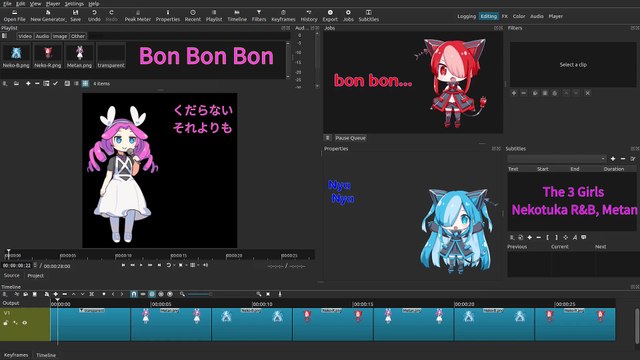Toggle ripple markers in the timeline toolbar
The height and width of the screenshot is (360, 640).
click(x=170, y=294)
